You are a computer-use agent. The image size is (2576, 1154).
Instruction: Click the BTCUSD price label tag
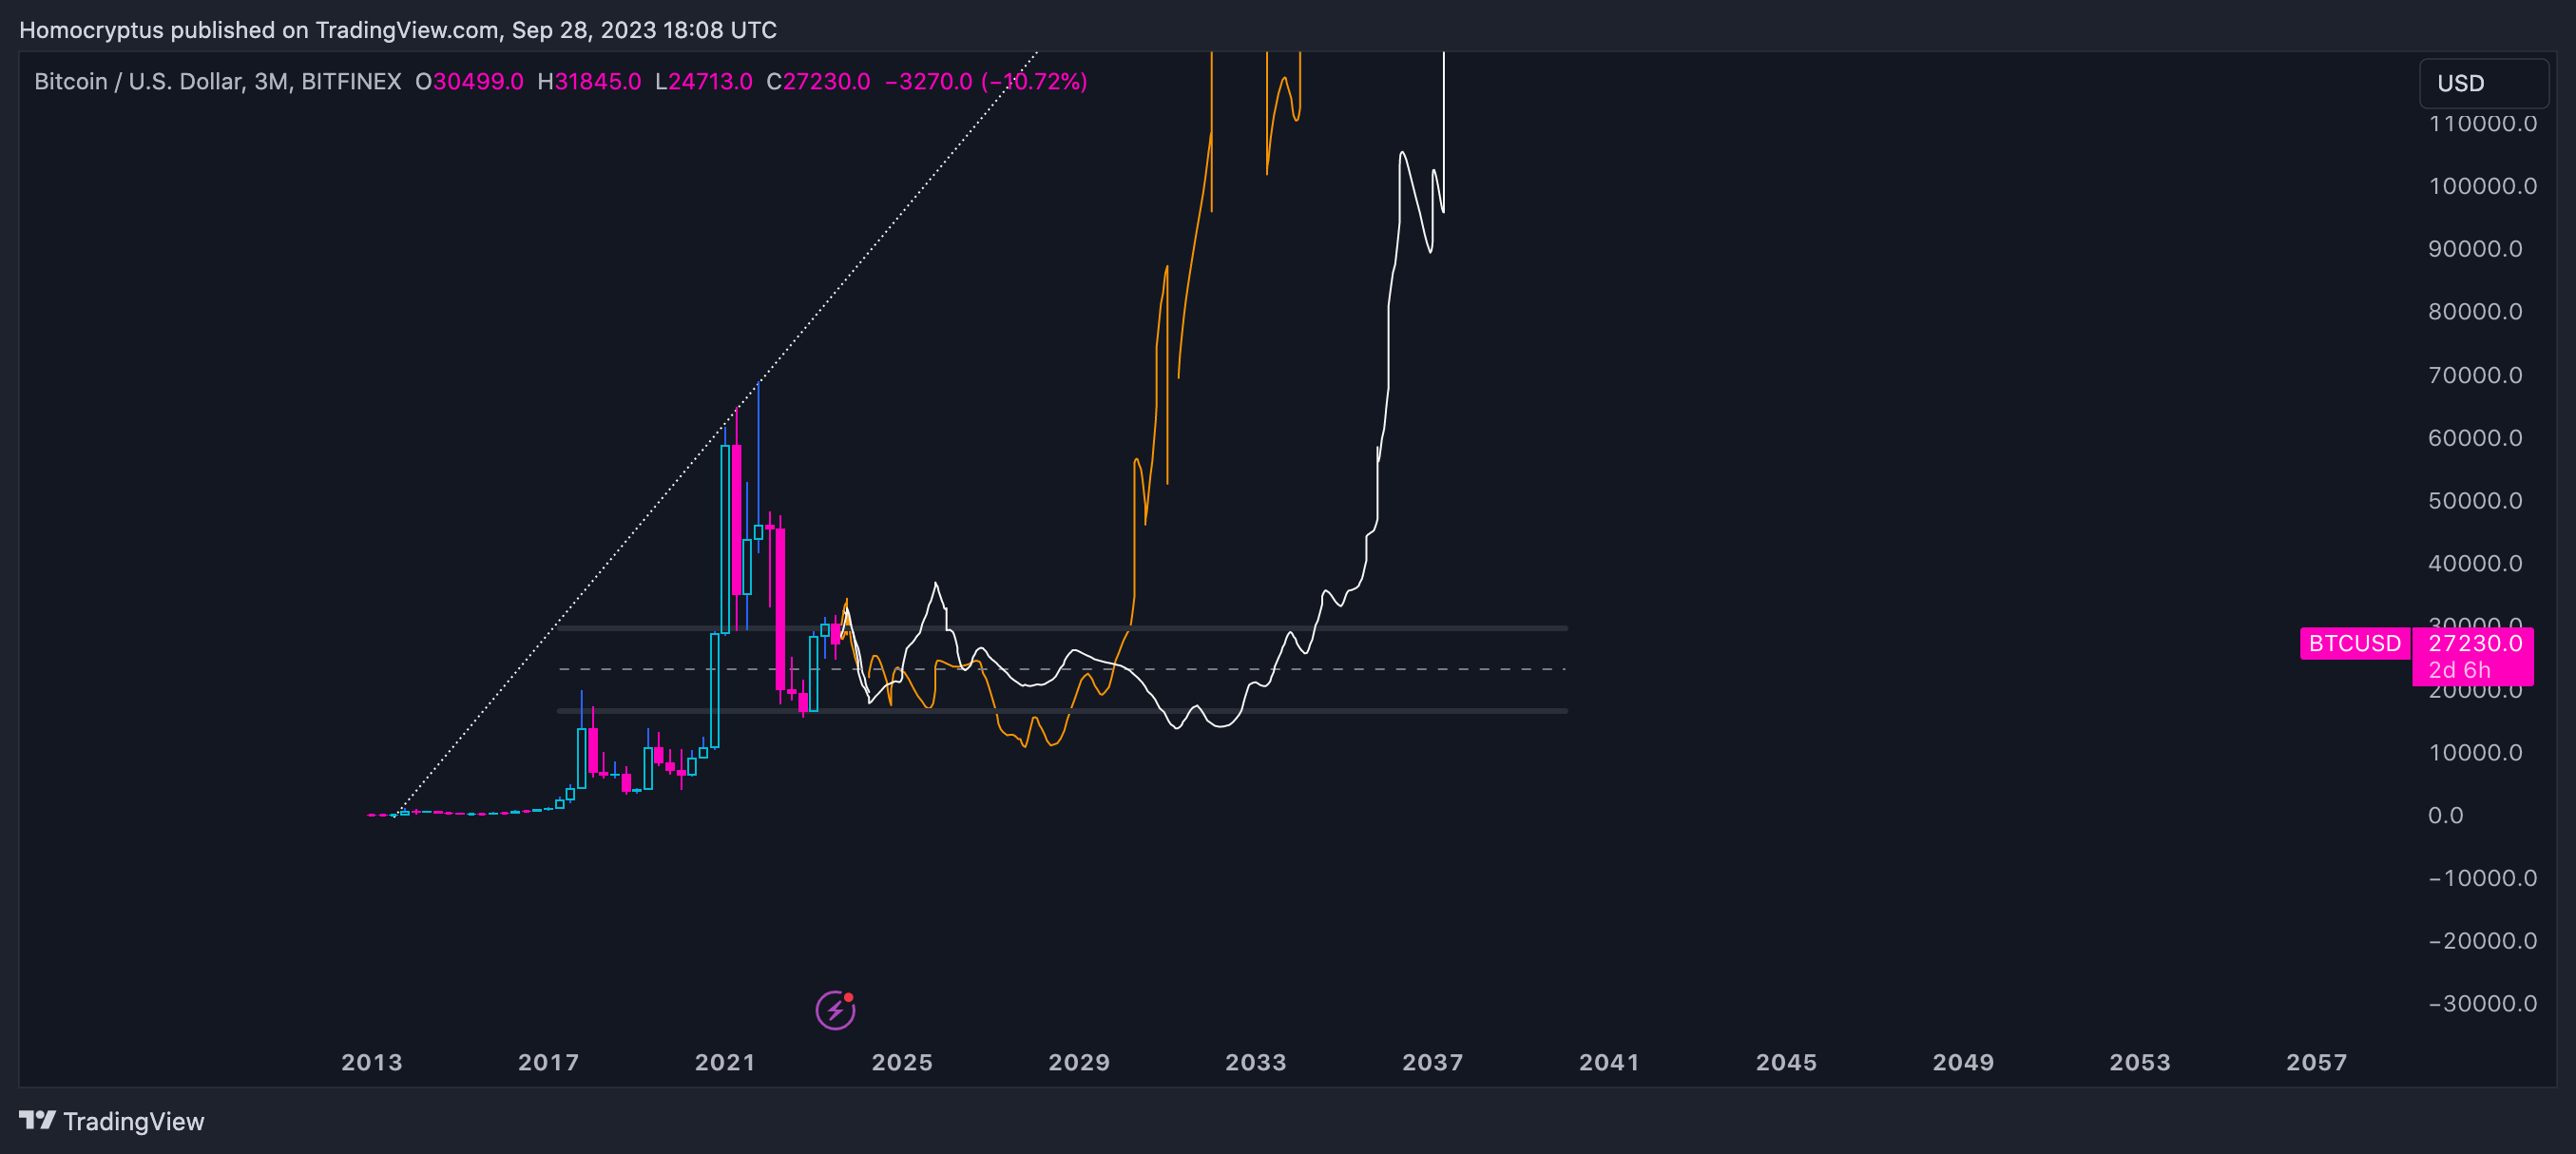2354,643
